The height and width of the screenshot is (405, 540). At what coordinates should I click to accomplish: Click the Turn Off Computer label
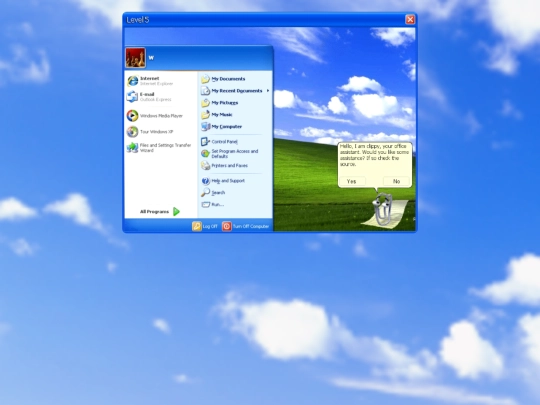tap(251, 226)
